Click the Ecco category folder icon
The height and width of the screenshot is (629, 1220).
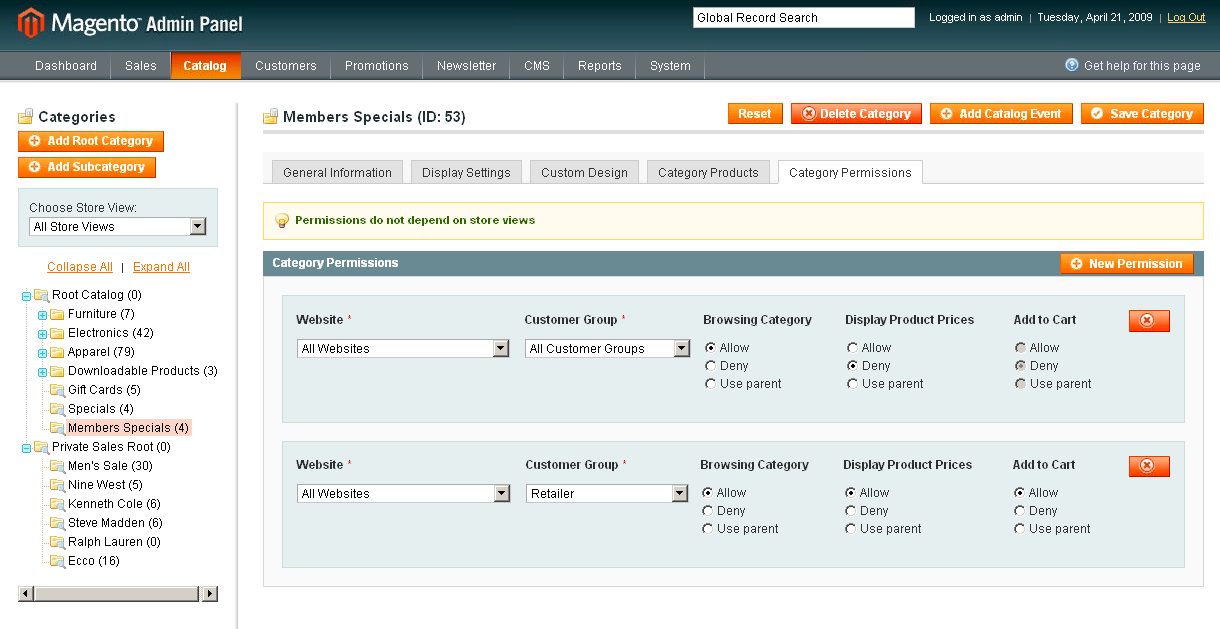click(x=58, y=561)
